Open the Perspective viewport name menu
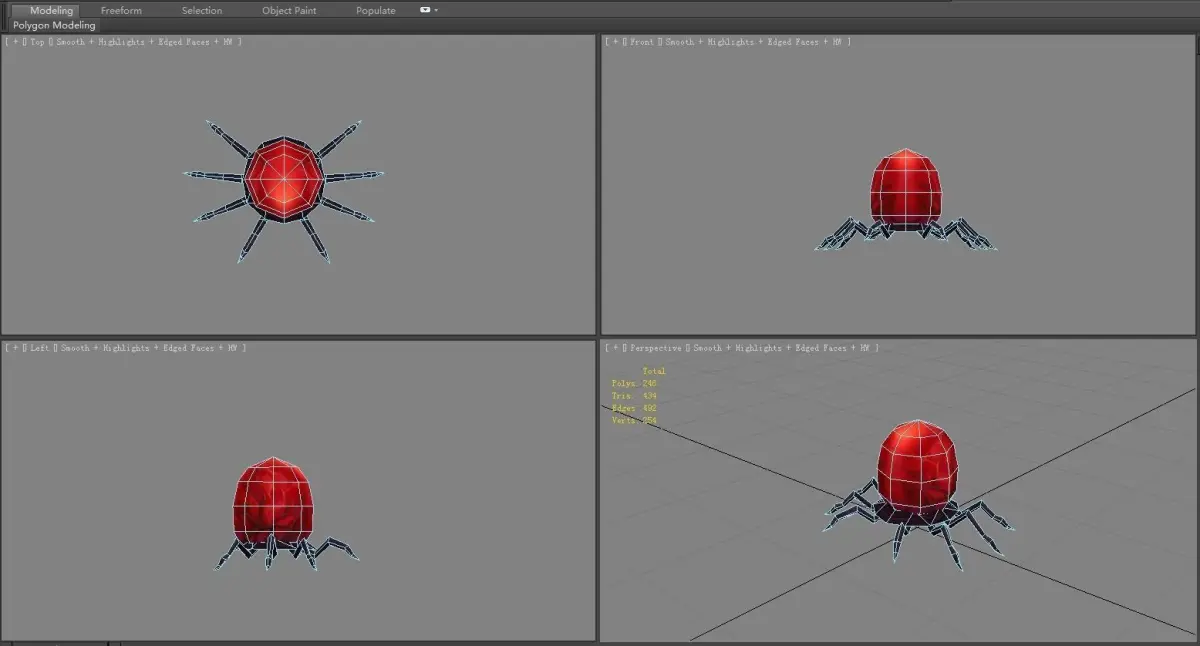1200x646 pixels. [655, 348]
